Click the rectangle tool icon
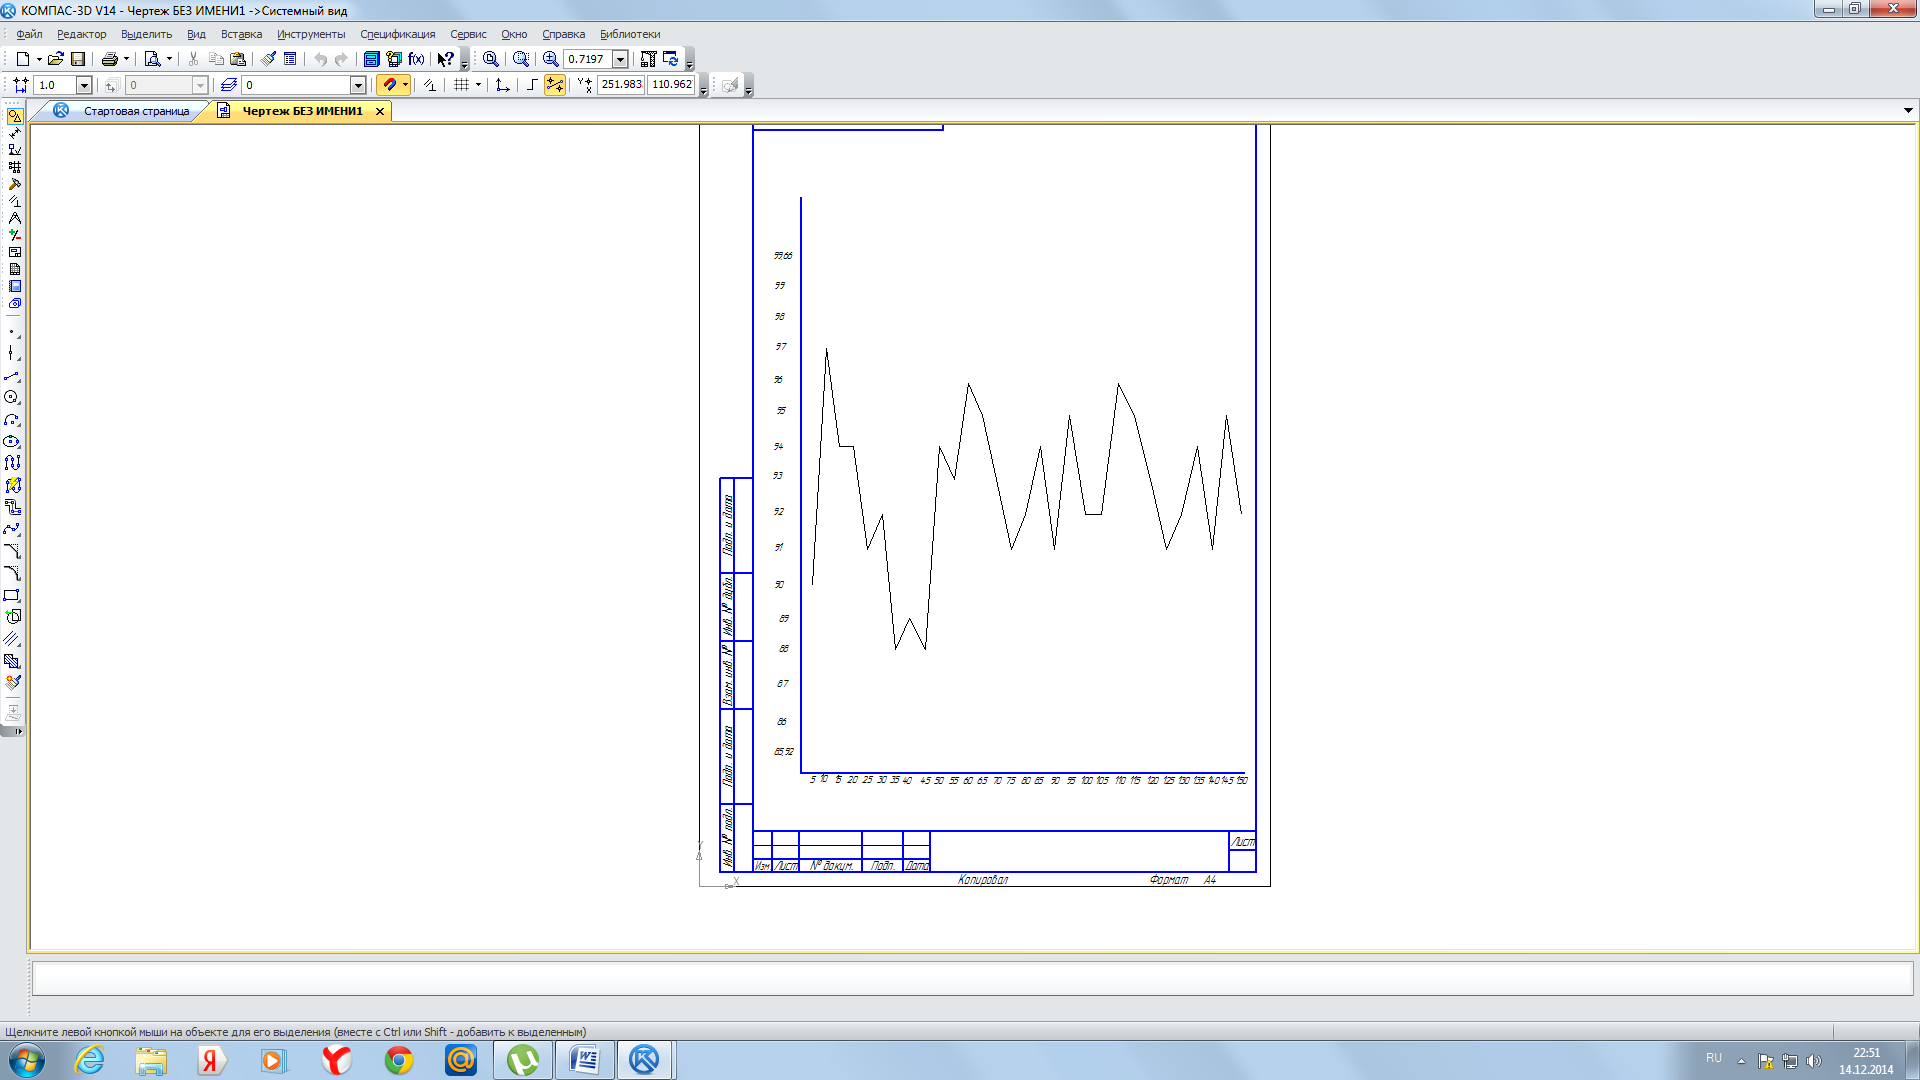 click(15, 595)
